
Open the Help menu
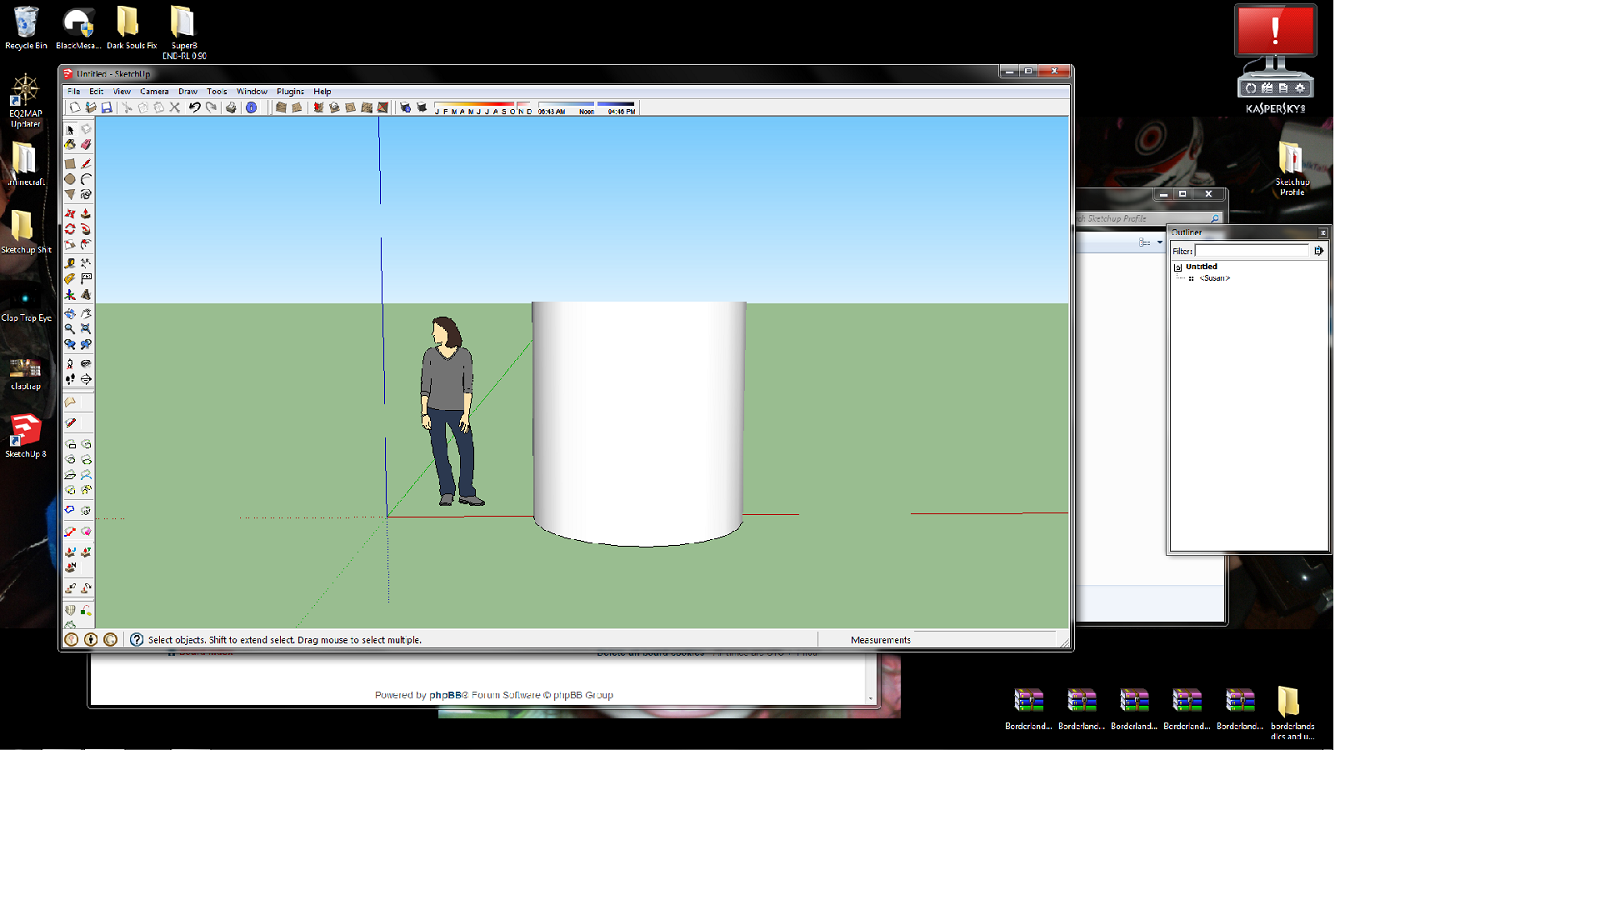(322, 91)
